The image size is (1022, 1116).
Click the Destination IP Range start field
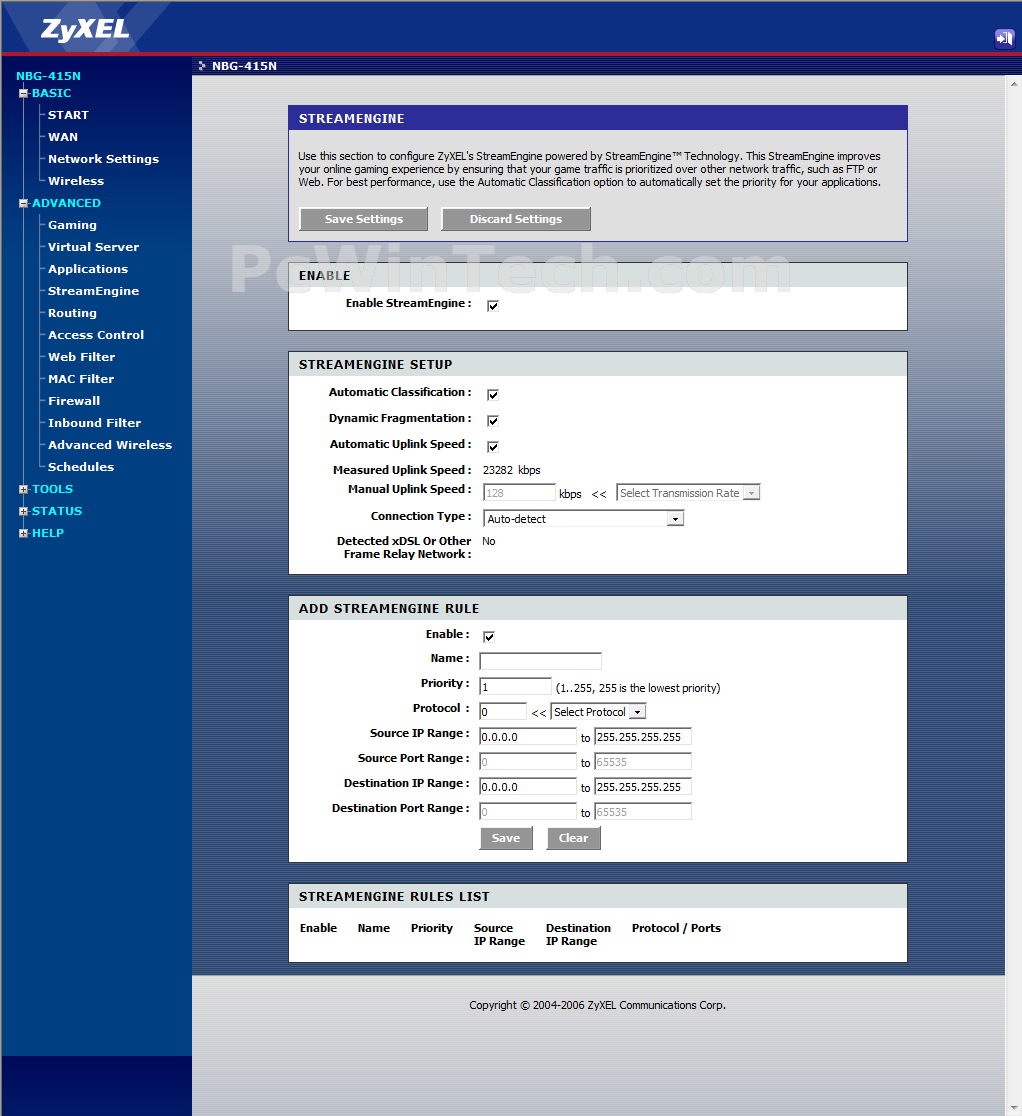tap(527, 786)
